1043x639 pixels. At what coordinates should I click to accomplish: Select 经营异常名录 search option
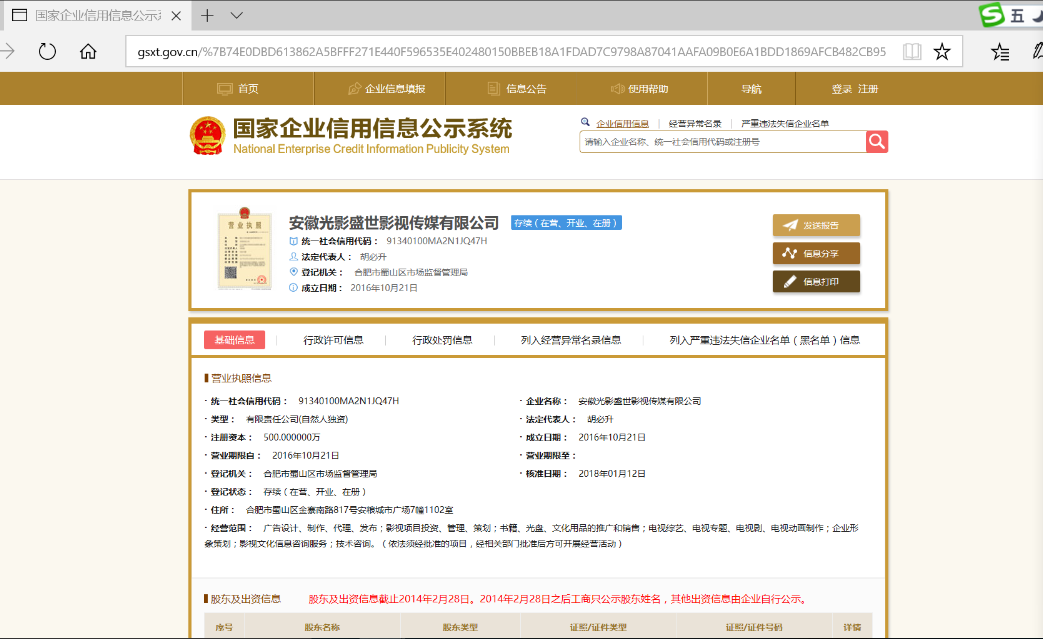tap(695, 123)
